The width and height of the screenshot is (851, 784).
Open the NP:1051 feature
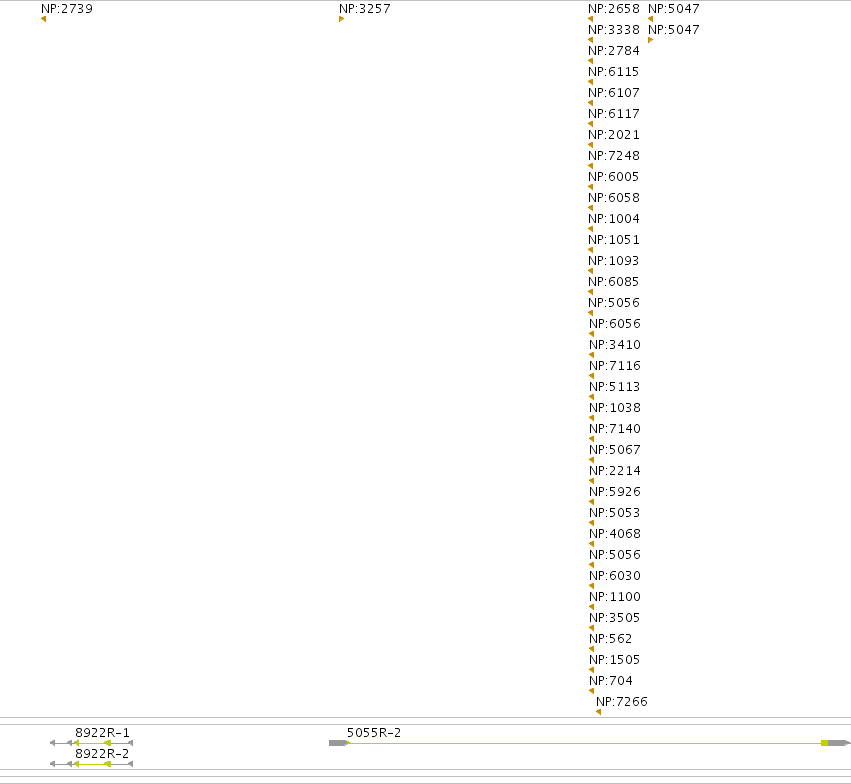pyautogui.click(x=614, y=240)
